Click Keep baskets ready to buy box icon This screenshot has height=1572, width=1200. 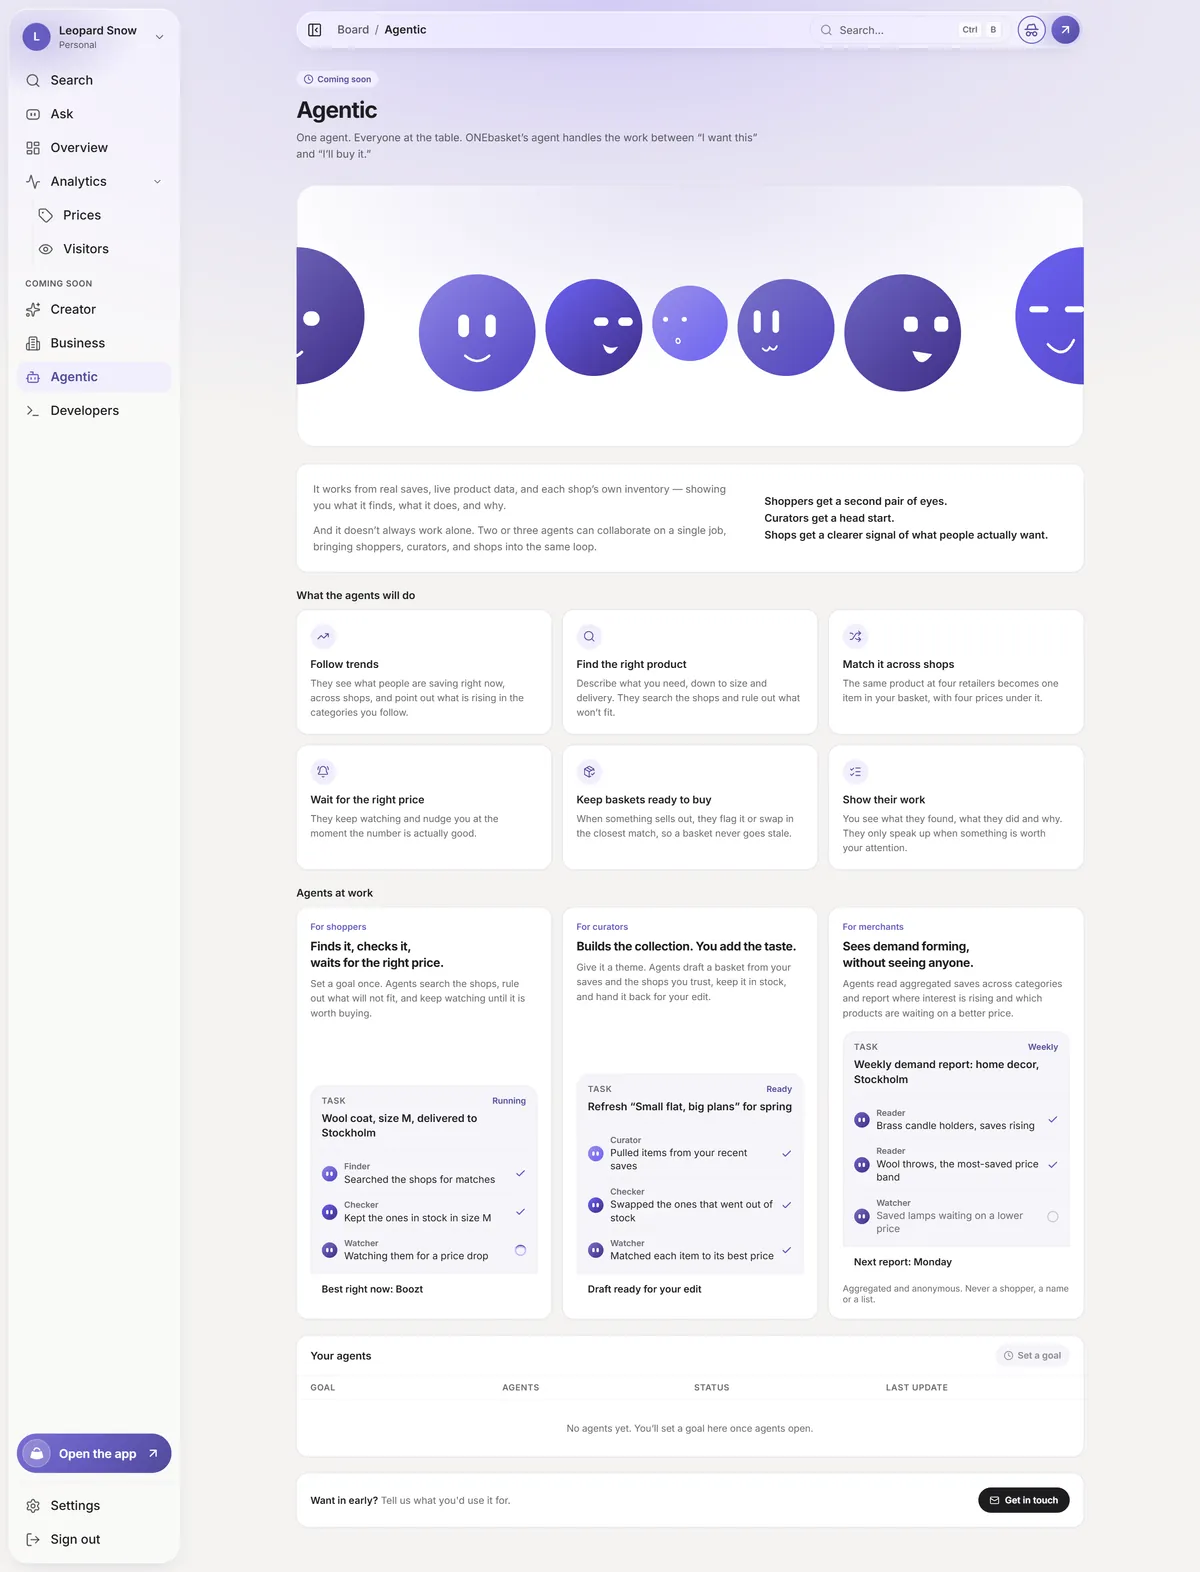[x=589, y=771]
